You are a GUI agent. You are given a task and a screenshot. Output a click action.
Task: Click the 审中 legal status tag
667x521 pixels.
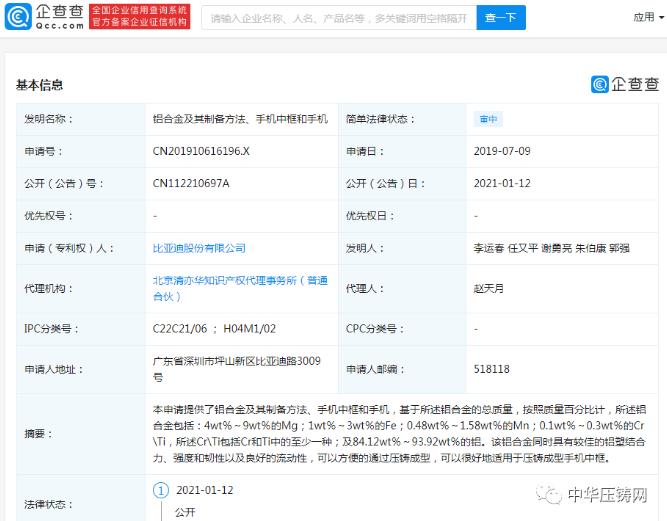click(488, 119)
